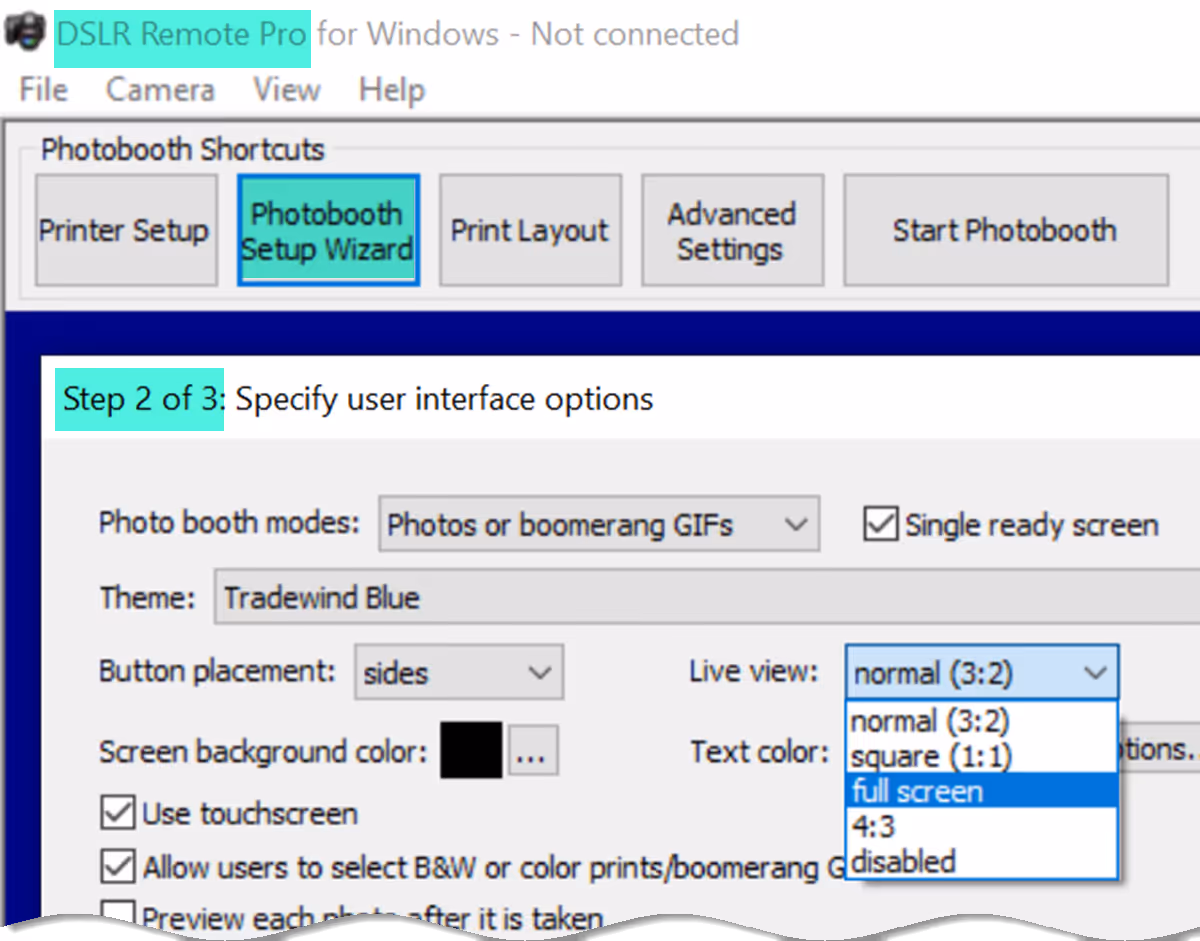Click the 'Photobooth Shortcuts' group label
Image resolution: width=1200 pixels, height=941 pixels.
coord(183,150)
